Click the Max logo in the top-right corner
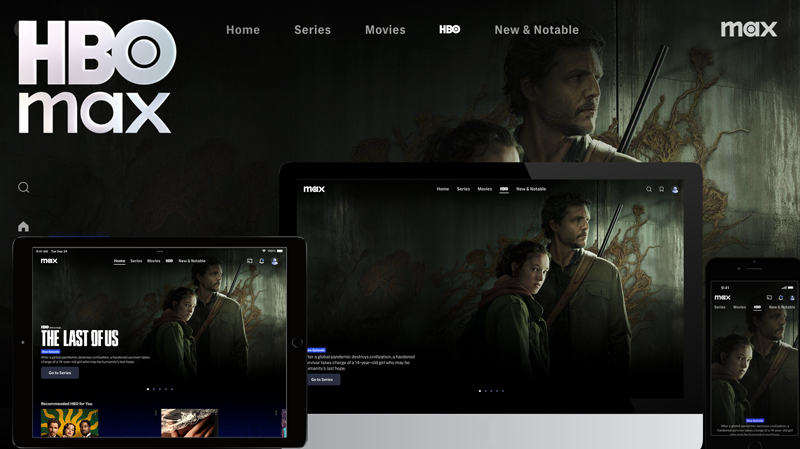The width and height of the screenshot is (800, 449). pos(749,29)
